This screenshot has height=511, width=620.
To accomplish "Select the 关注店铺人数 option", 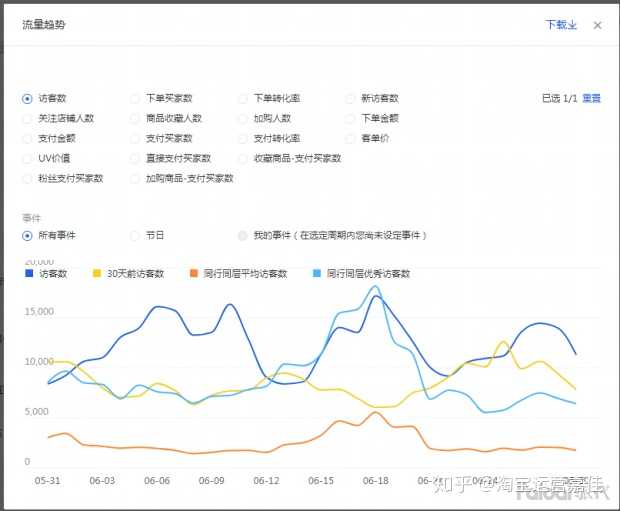I will pos(27,118).
